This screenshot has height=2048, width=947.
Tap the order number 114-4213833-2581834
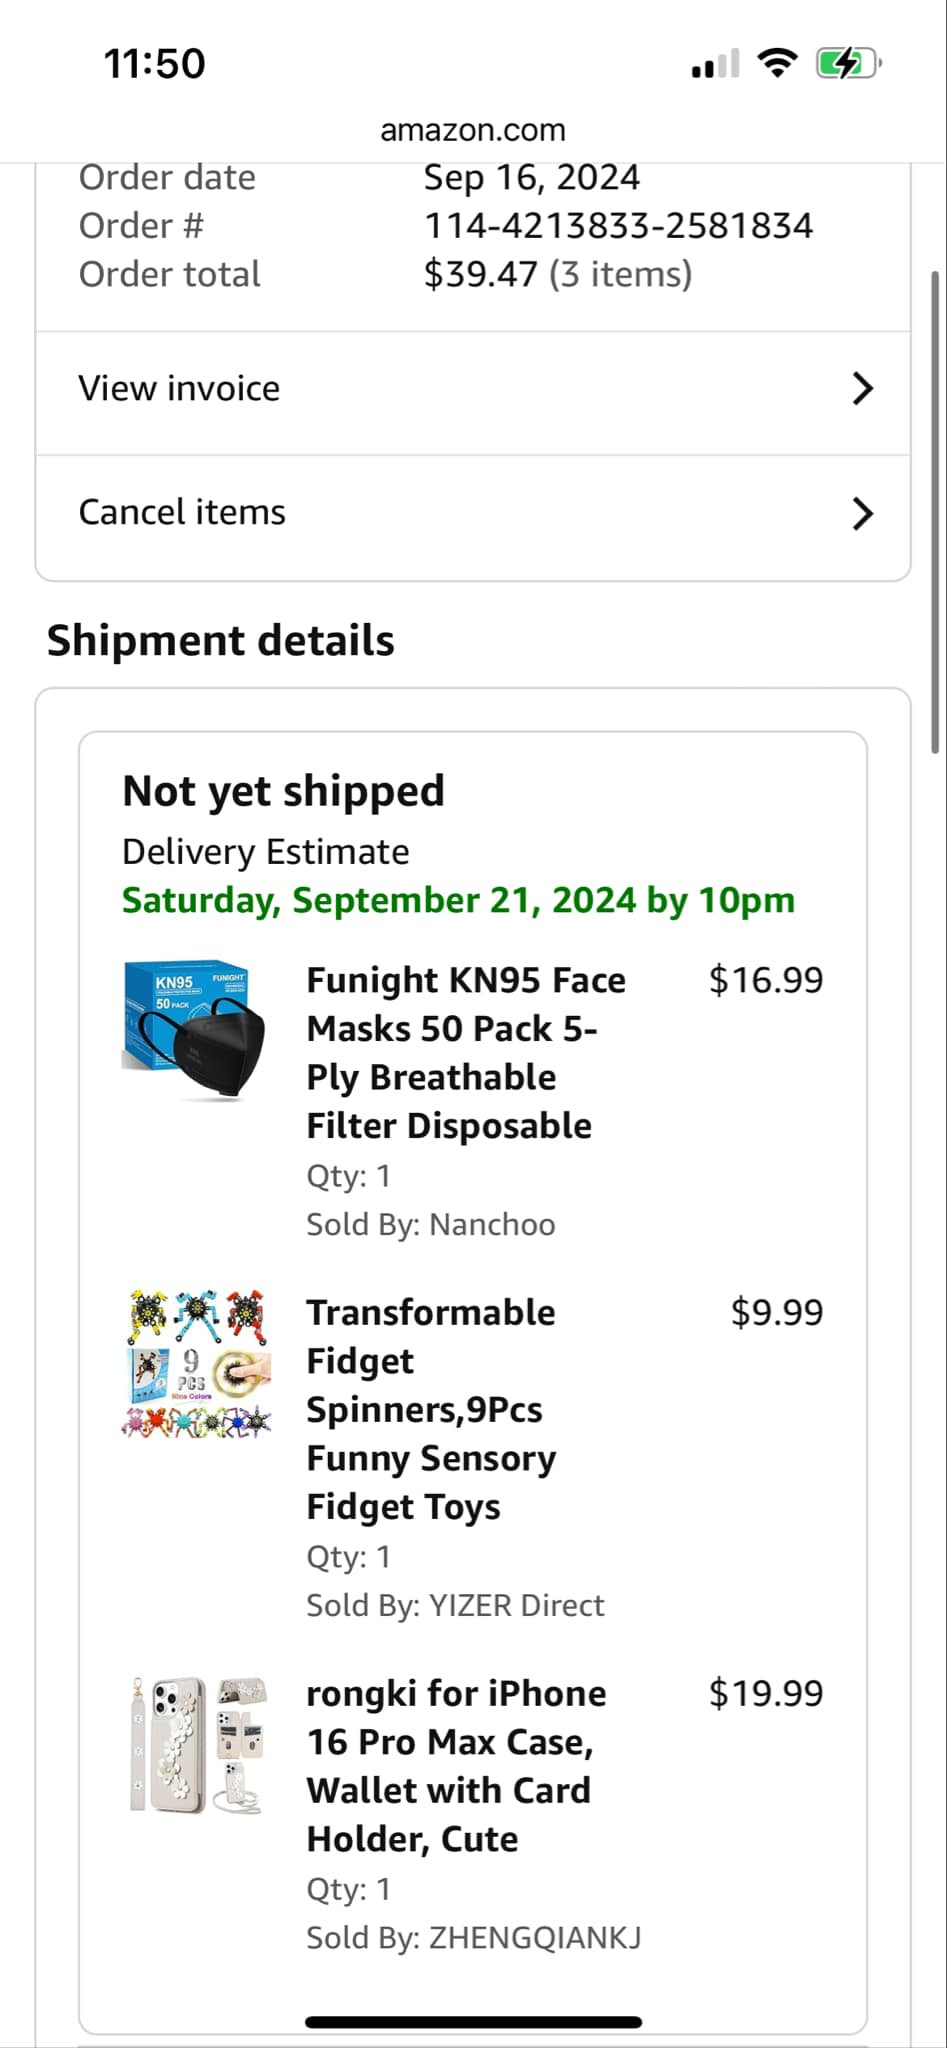[618, 226]
